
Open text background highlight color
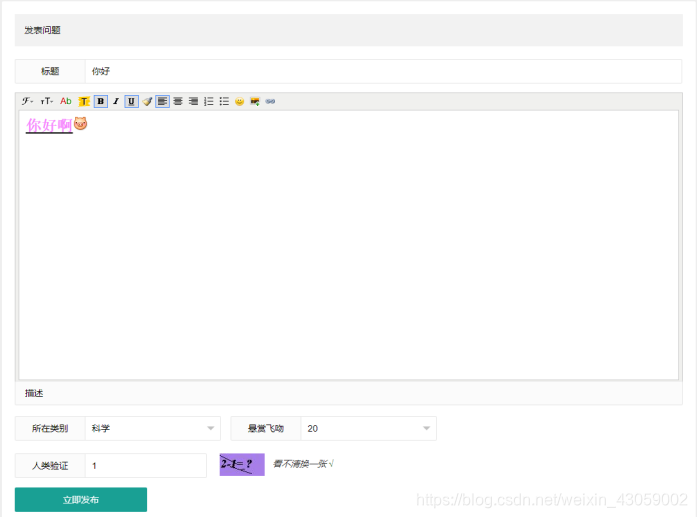[x=84, y=101]
